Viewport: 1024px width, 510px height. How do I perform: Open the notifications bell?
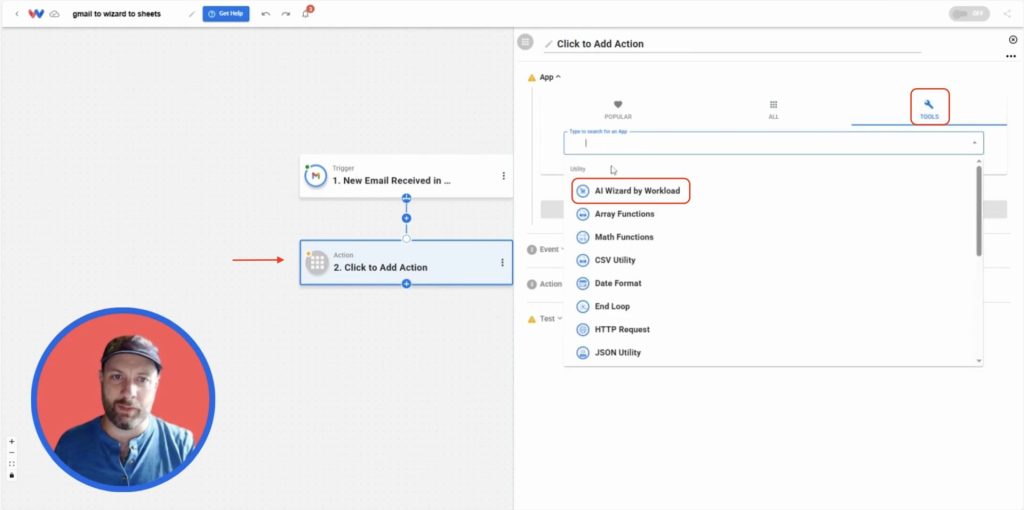click(x=306, y=14)
